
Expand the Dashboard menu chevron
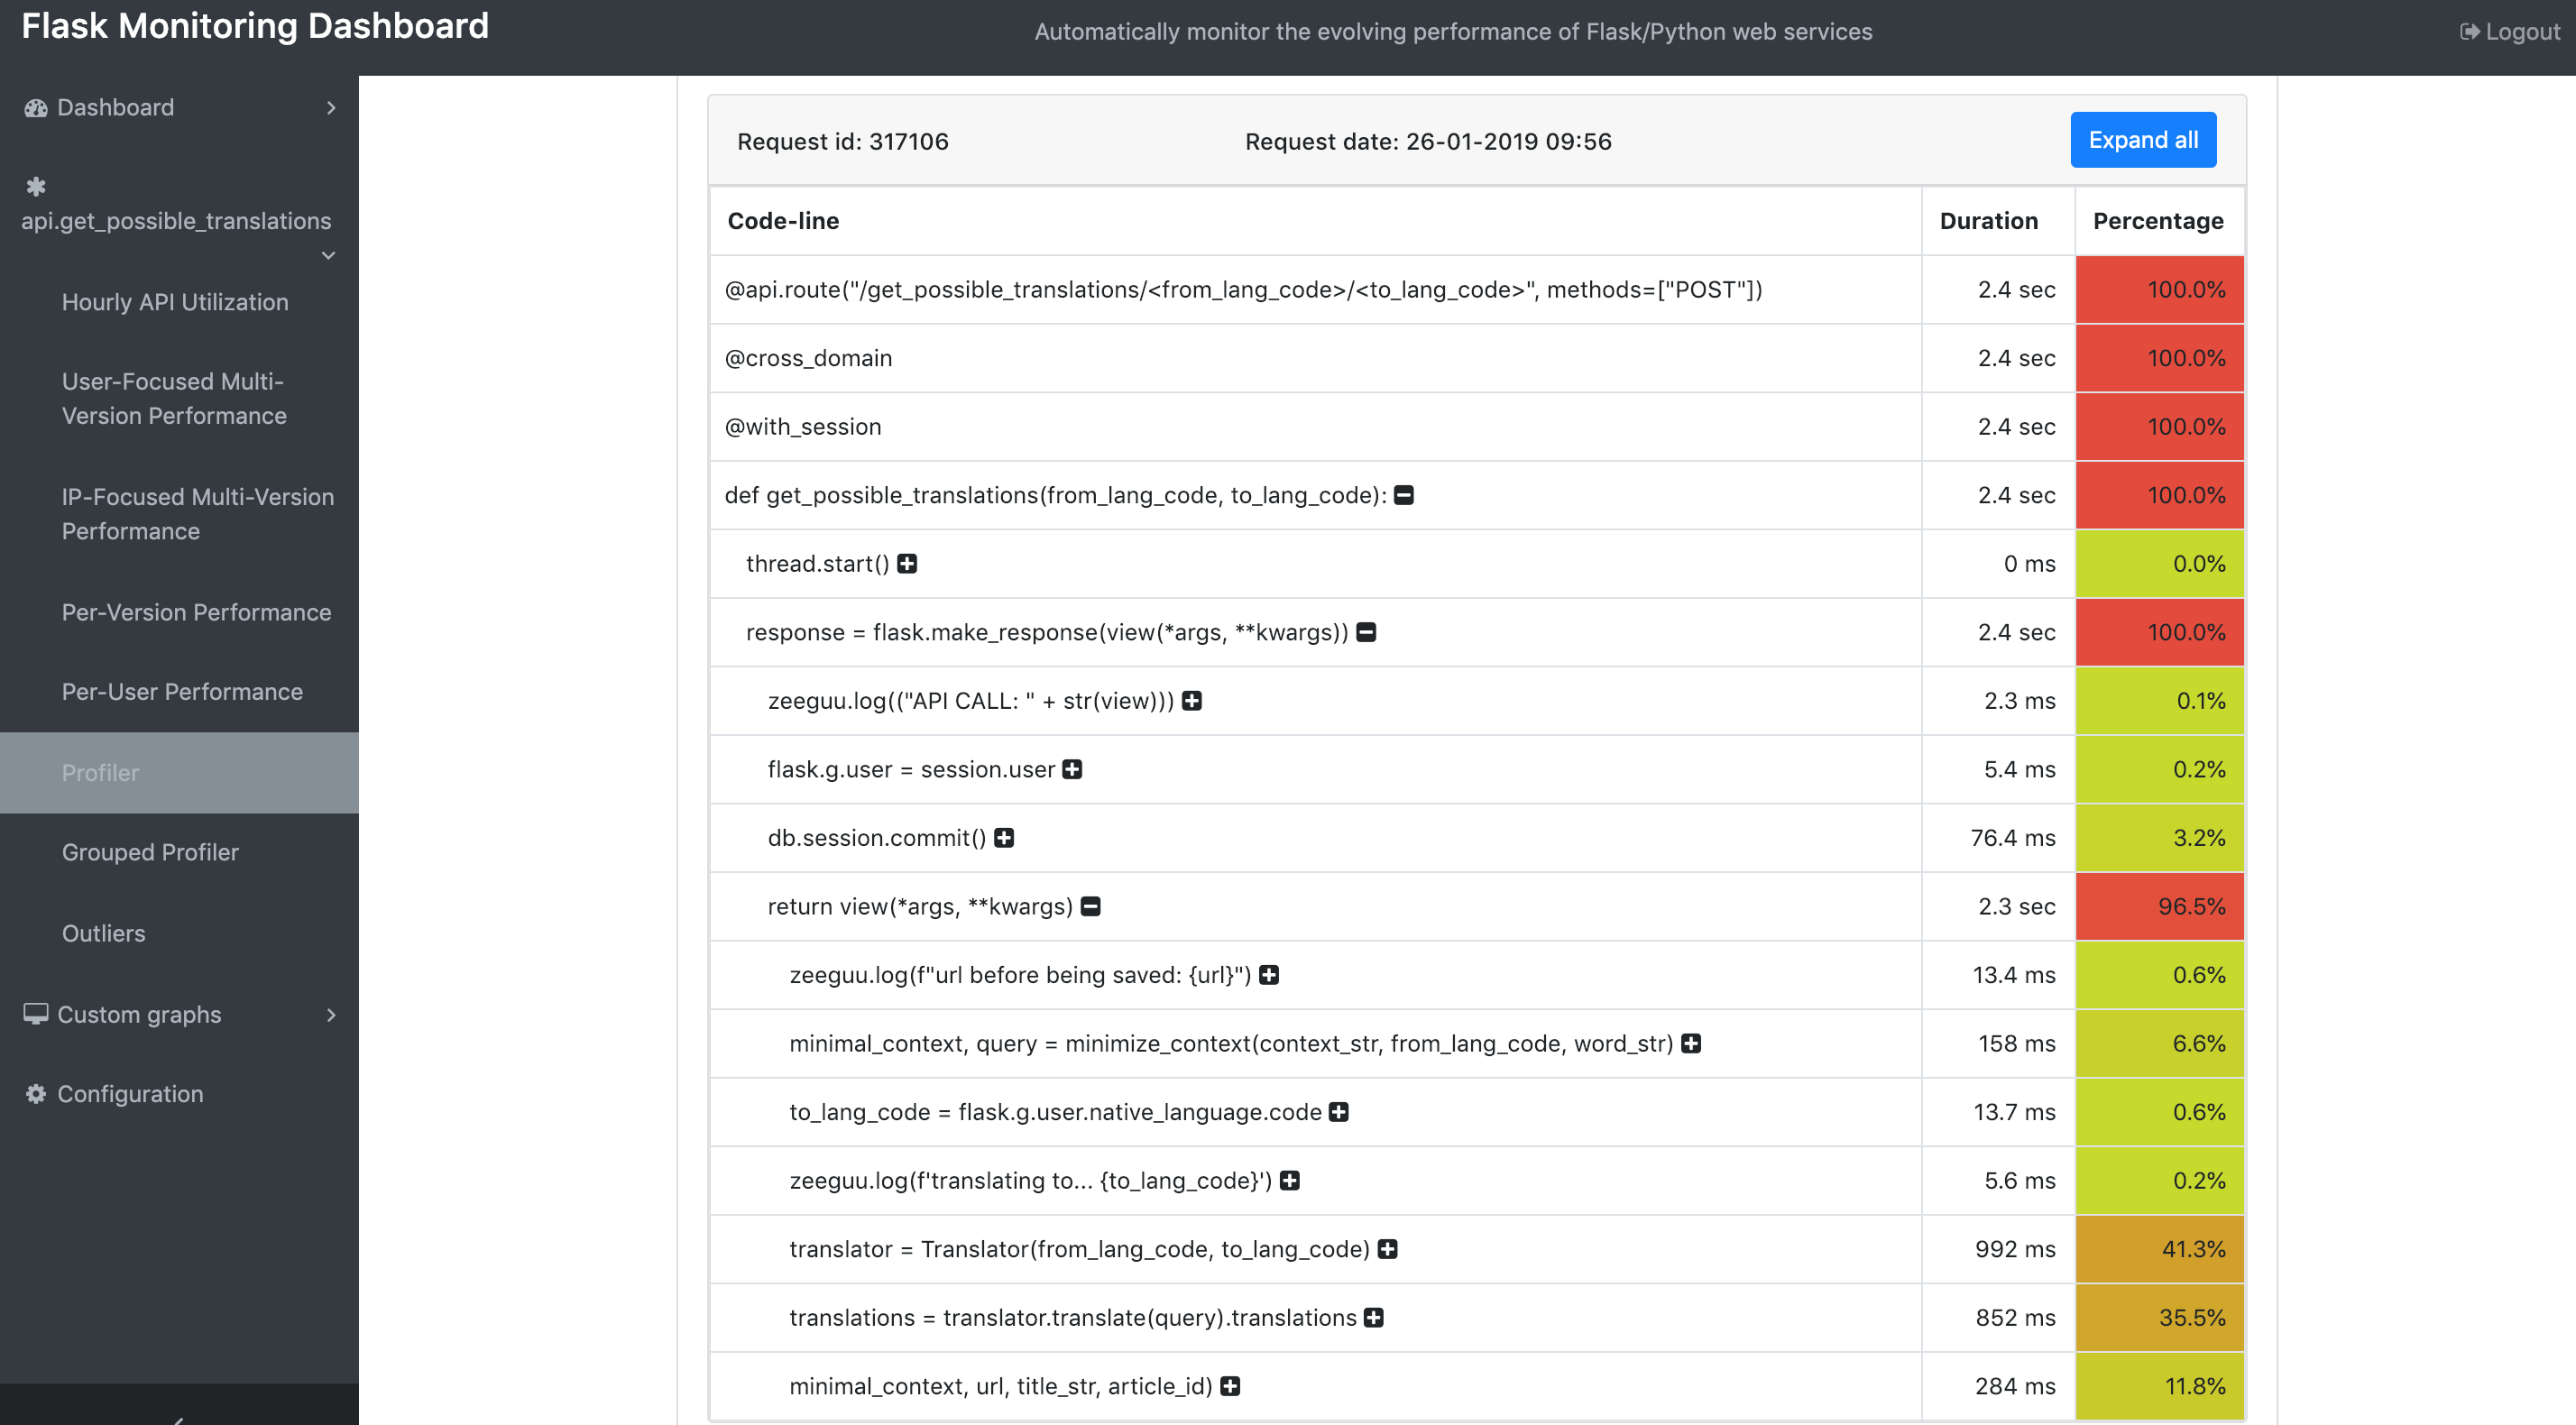pyautogui.click(x=331, y=108)
